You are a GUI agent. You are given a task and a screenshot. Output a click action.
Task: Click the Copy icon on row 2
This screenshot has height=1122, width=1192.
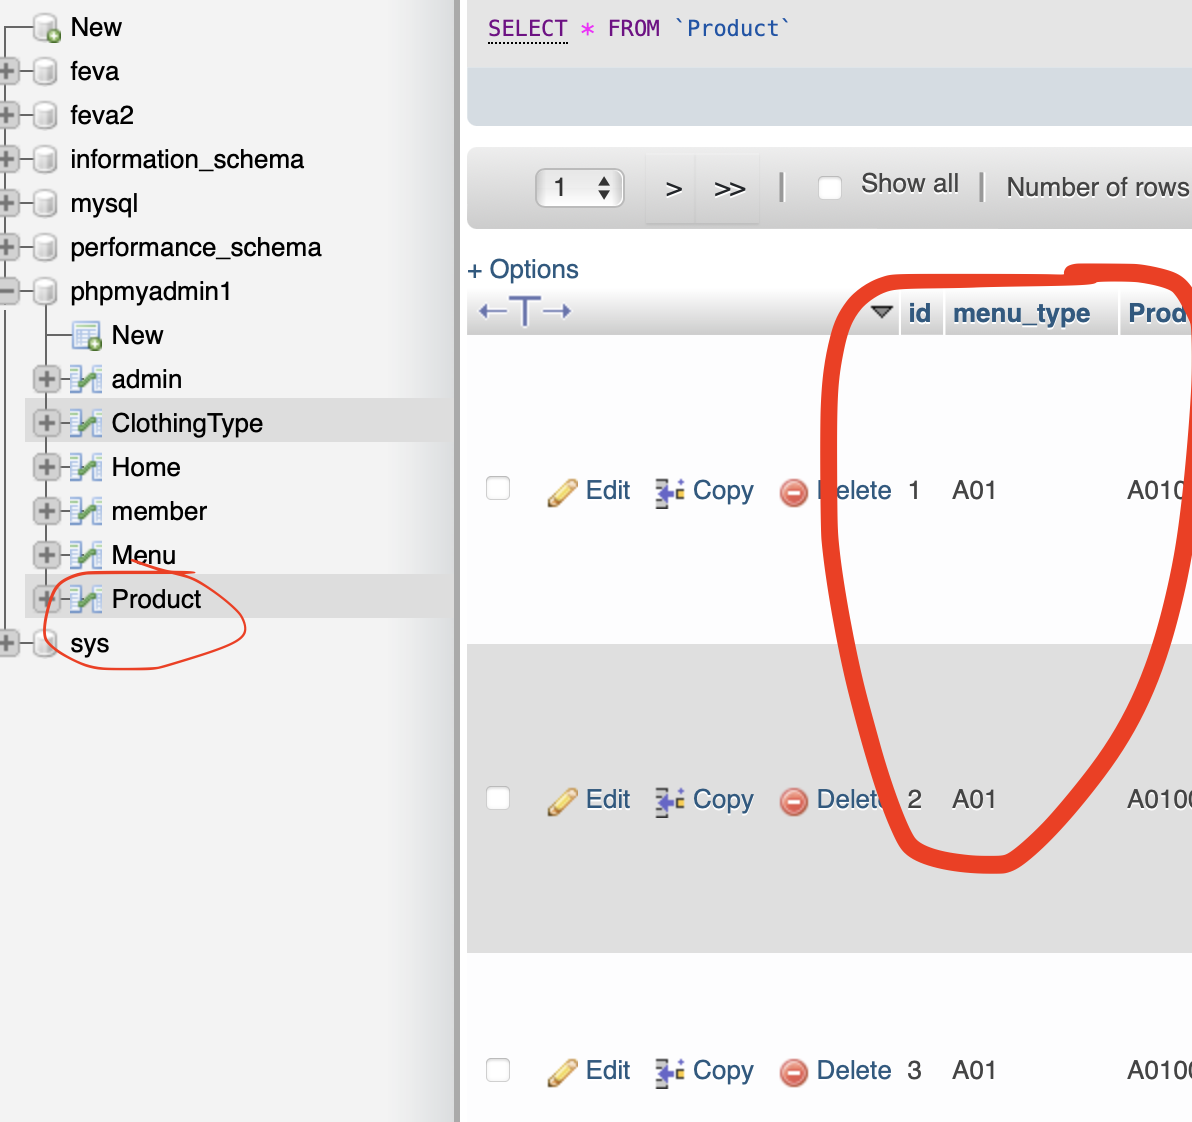pyautogui.click(x=670, y=800)
